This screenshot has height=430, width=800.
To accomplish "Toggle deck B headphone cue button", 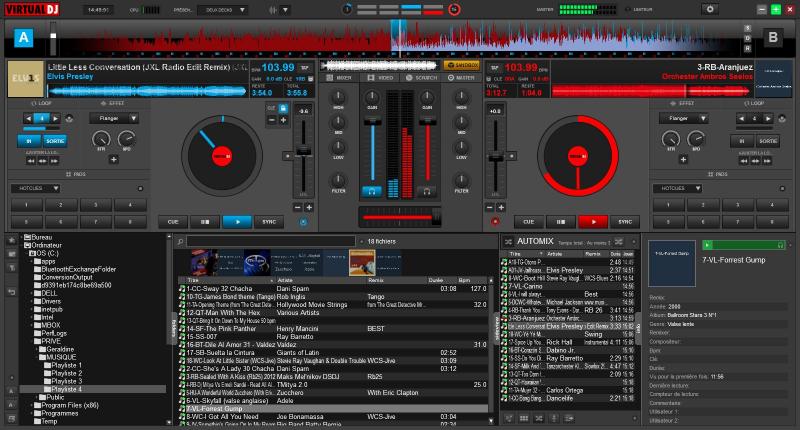I will point(427,191).
